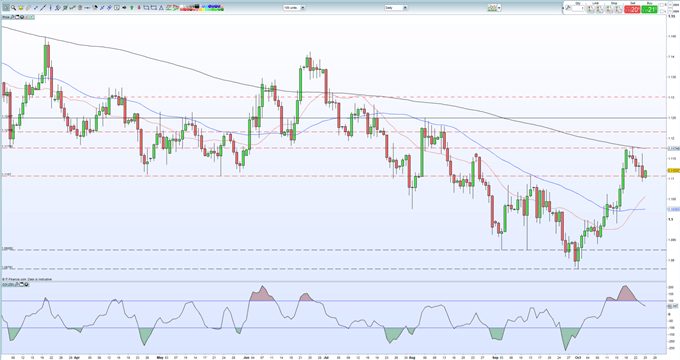Select the green up arrow marker tool
The width and height of the screenshot is (680, 360).
(x=131, y=7)
